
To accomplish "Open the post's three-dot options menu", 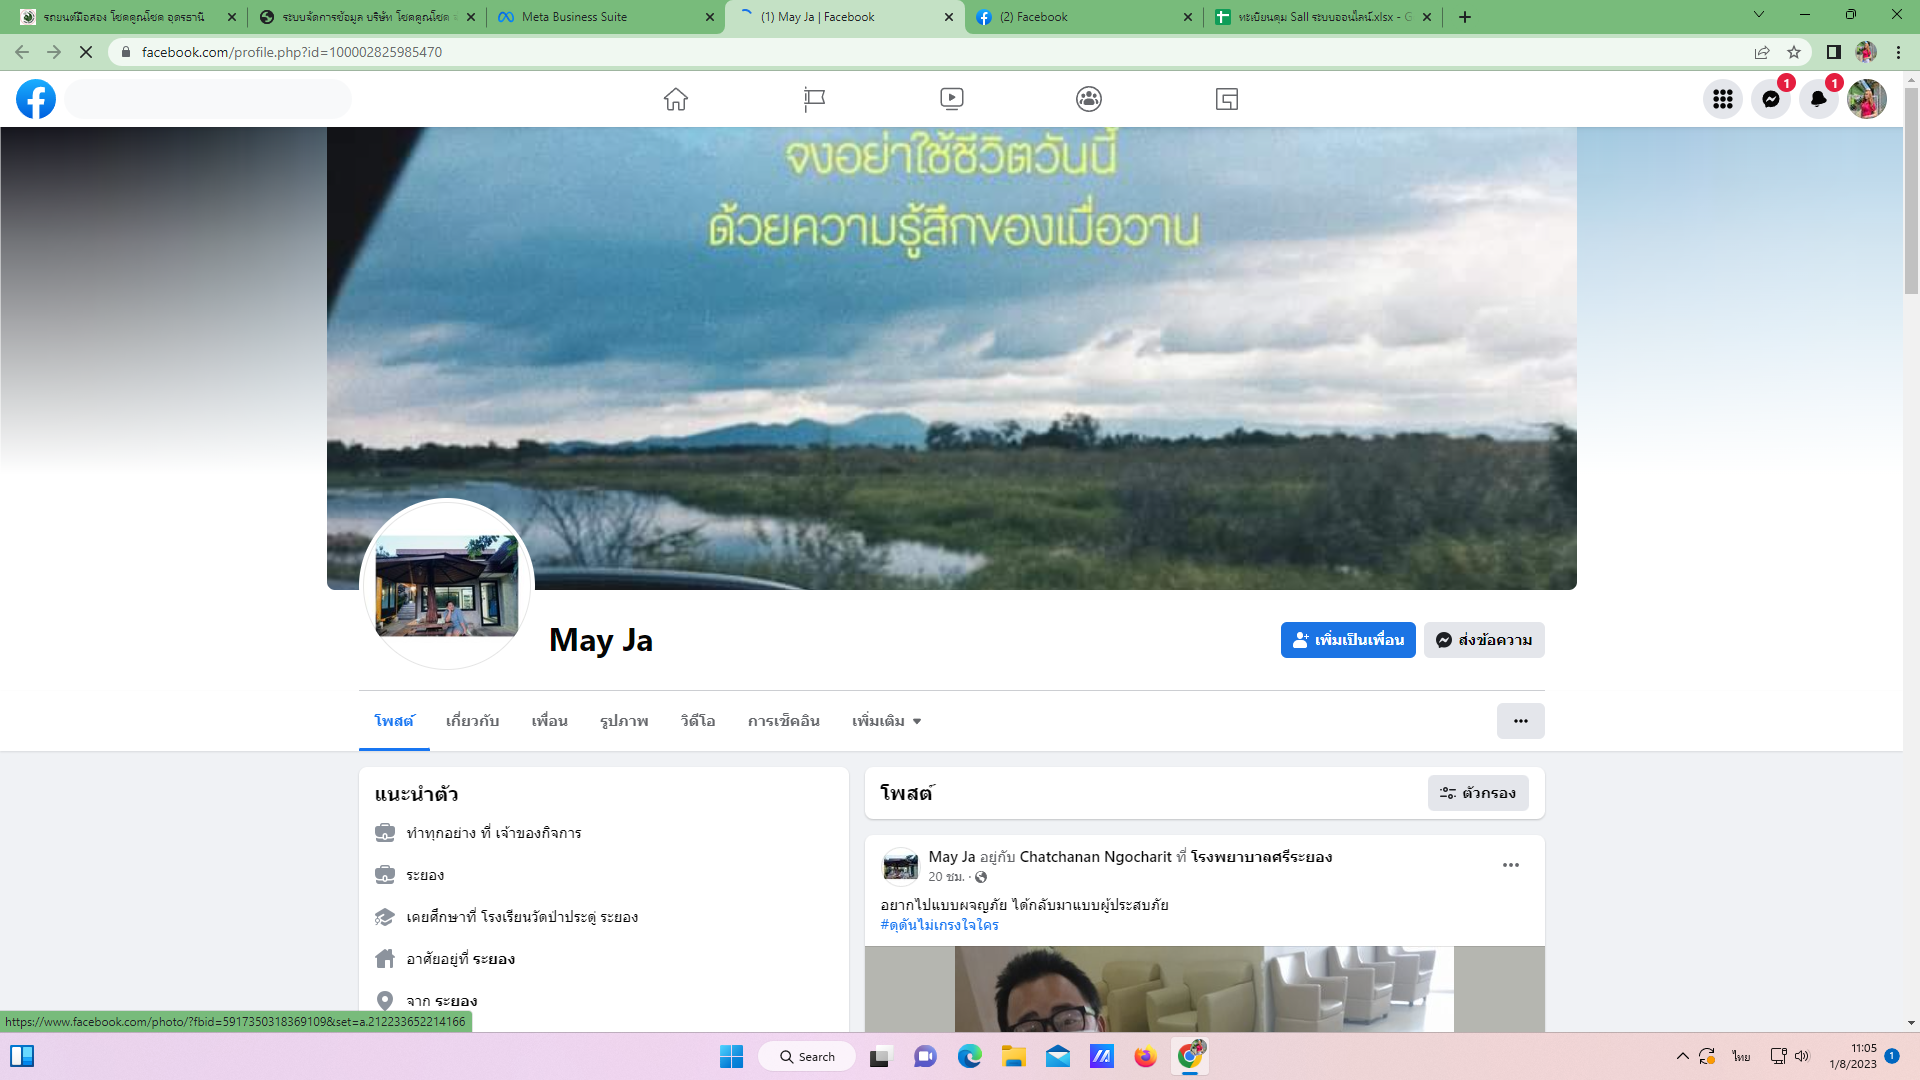I will pyautogui.click(x=1511, y=865).
